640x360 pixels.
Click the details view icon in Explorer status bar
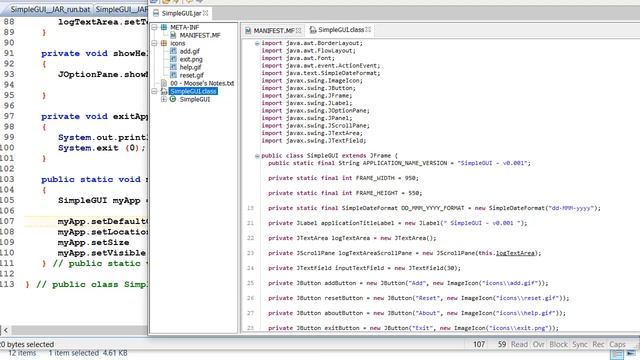[617, 354]
